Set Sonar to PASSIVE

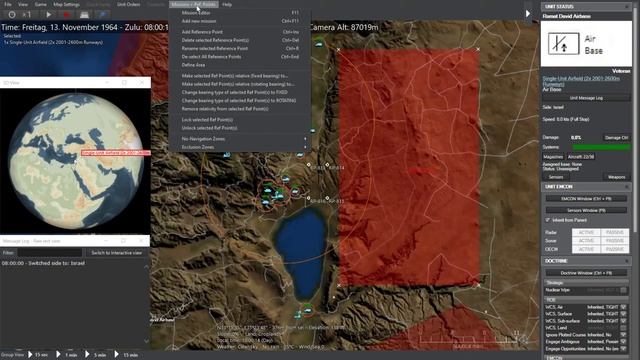(x=615, y=241)
